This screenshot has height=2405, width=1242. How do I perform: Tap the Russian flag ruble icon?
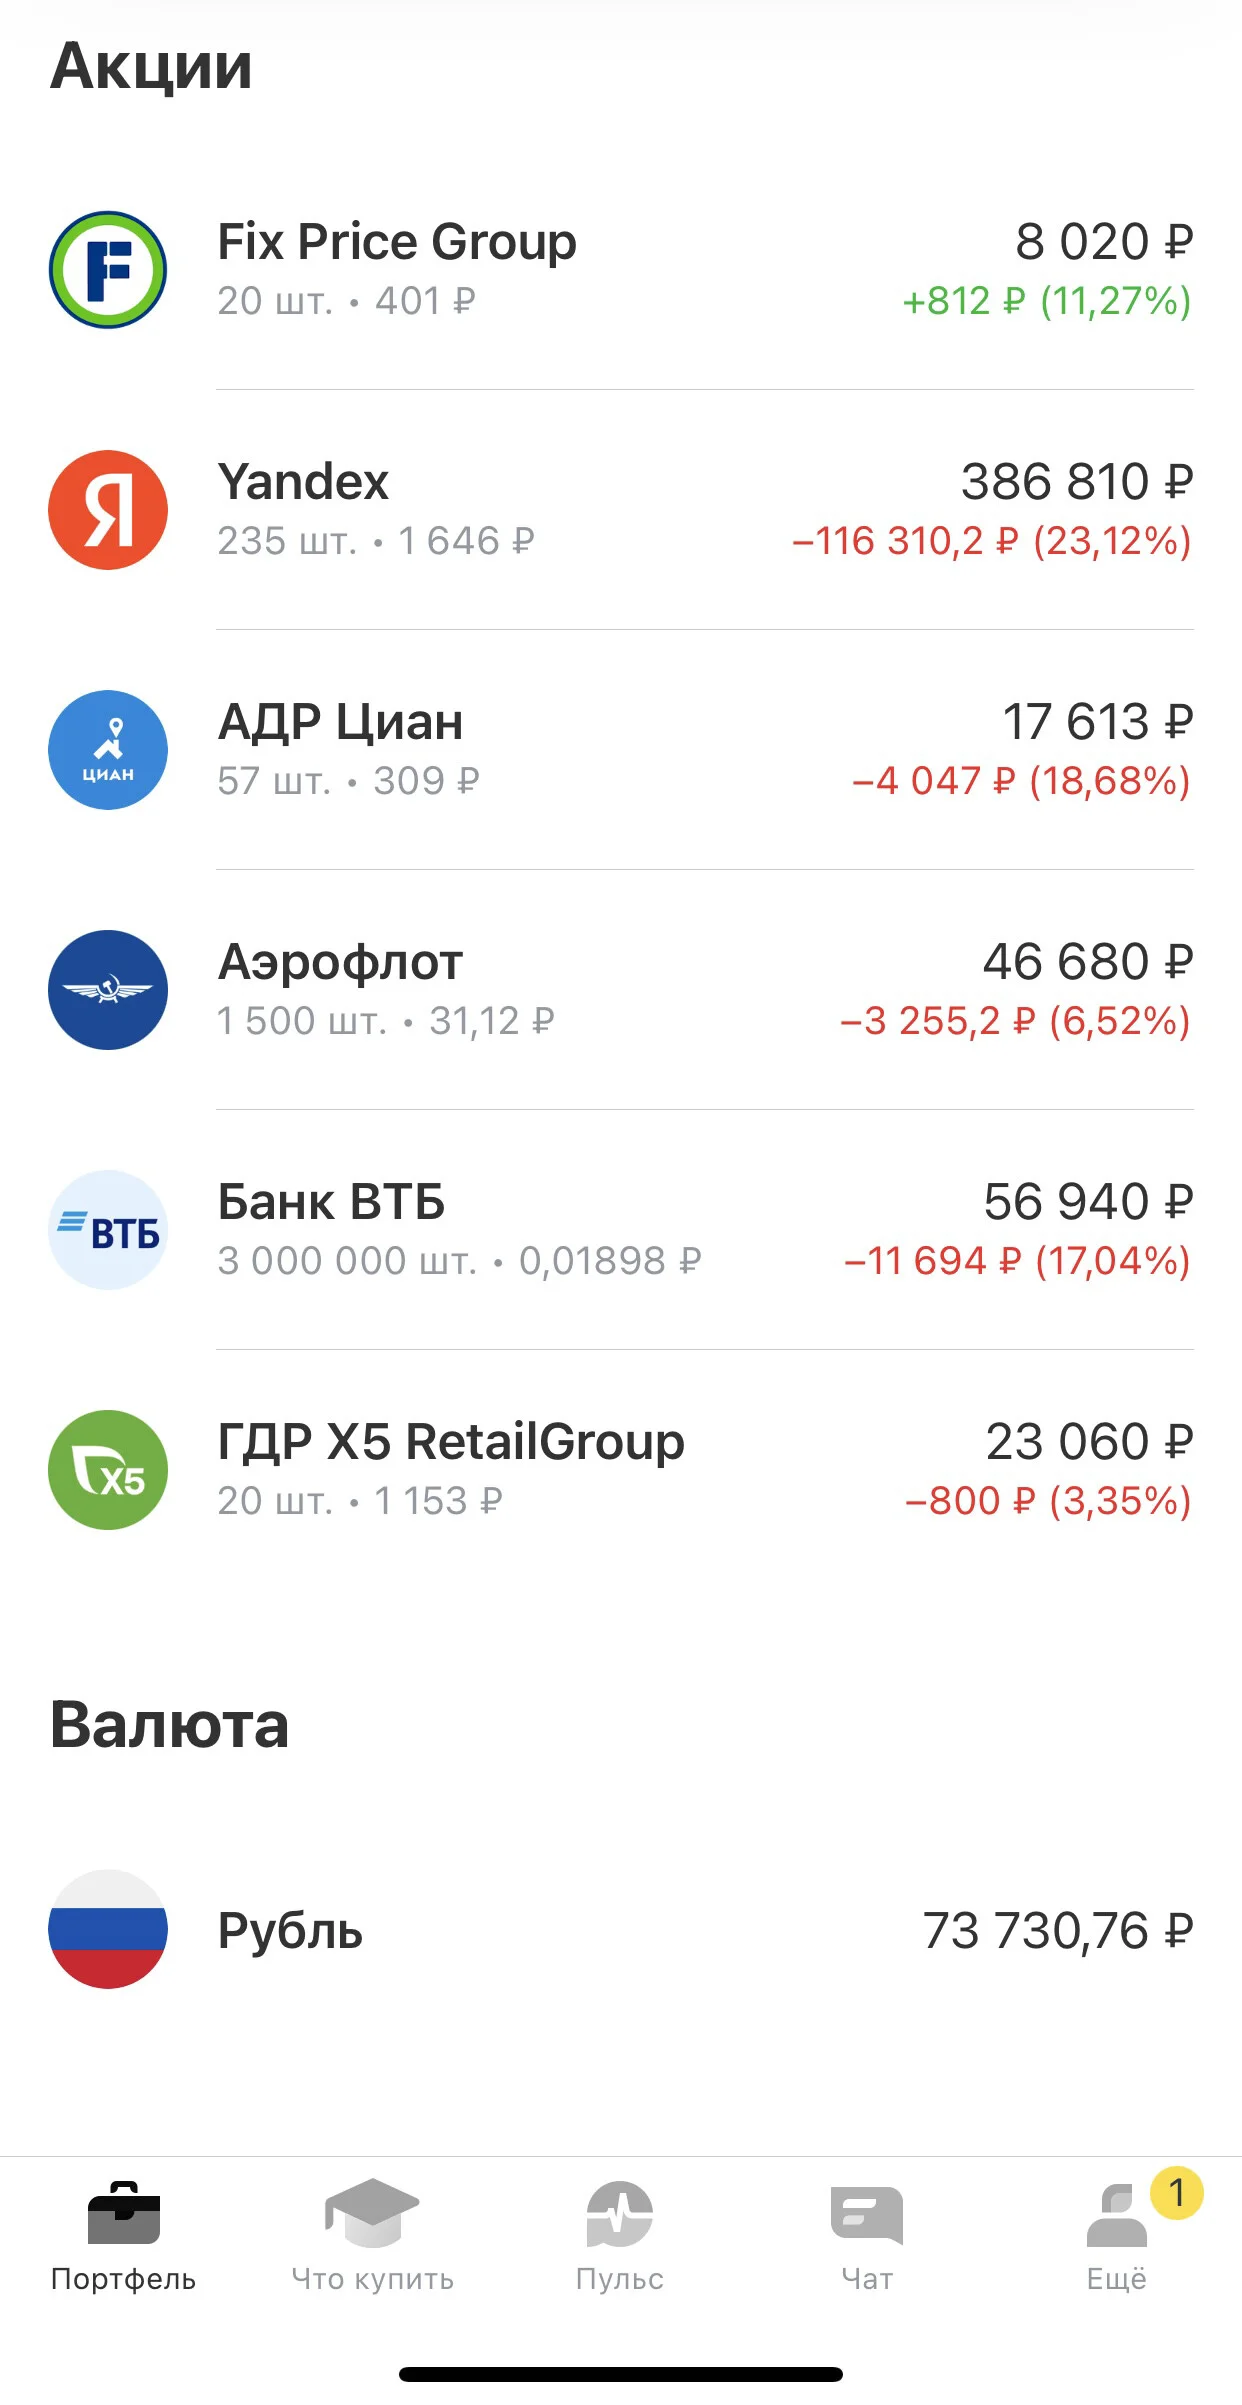(x=108, y=1929)
